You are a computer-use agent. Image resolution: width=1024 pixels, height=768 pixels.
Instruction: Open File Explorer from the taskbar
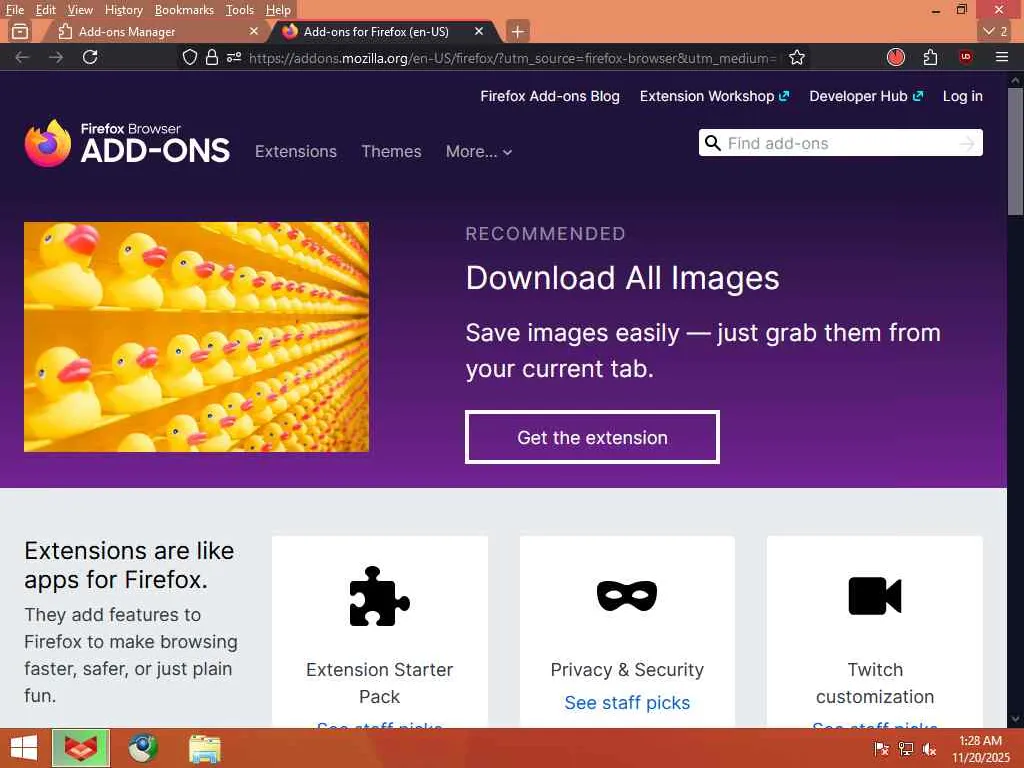(x=205, y=748)
